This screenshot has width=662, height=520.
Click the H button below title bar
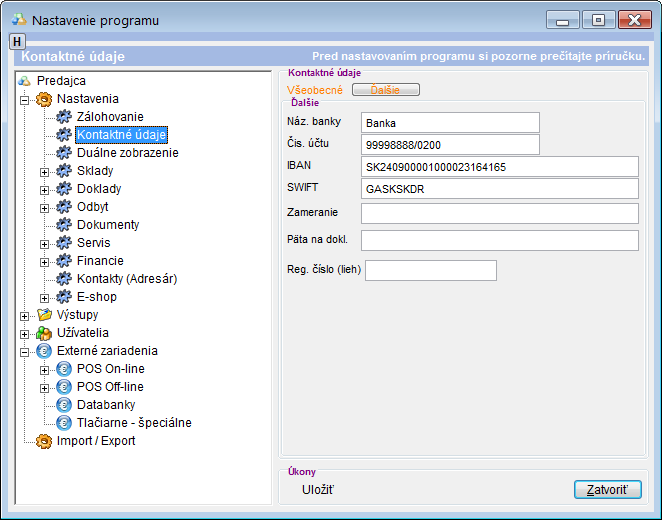point(17,41)
